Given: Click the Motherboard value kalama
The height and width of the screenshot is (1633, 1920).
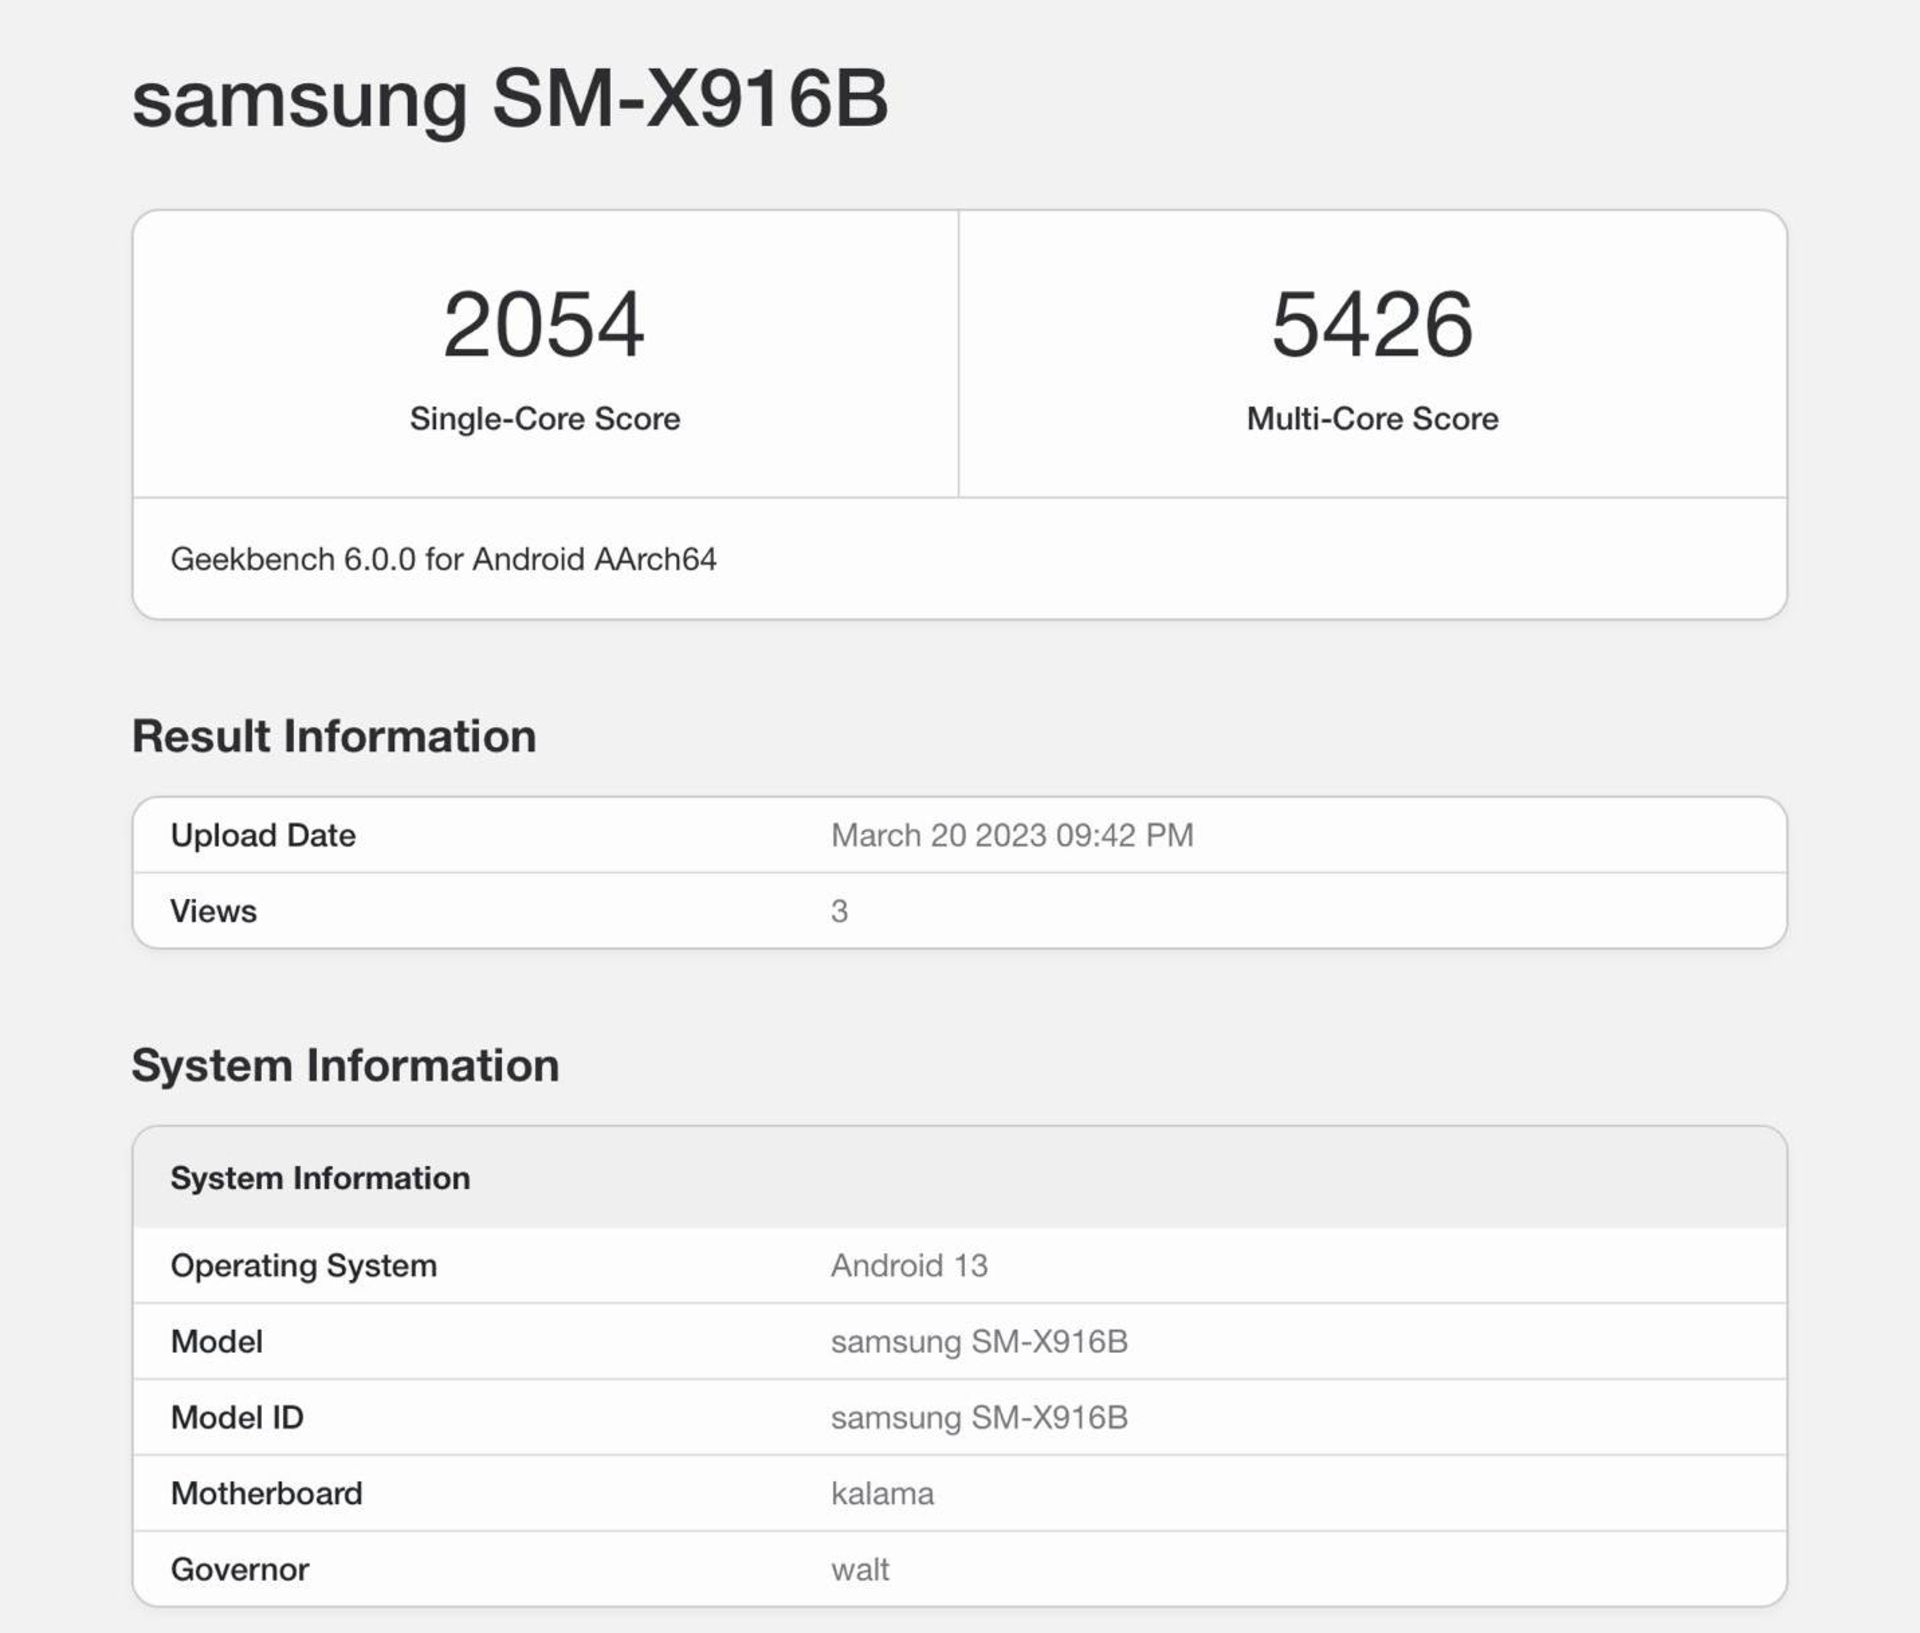Looking at the screenshot, I should point(882,1493).
